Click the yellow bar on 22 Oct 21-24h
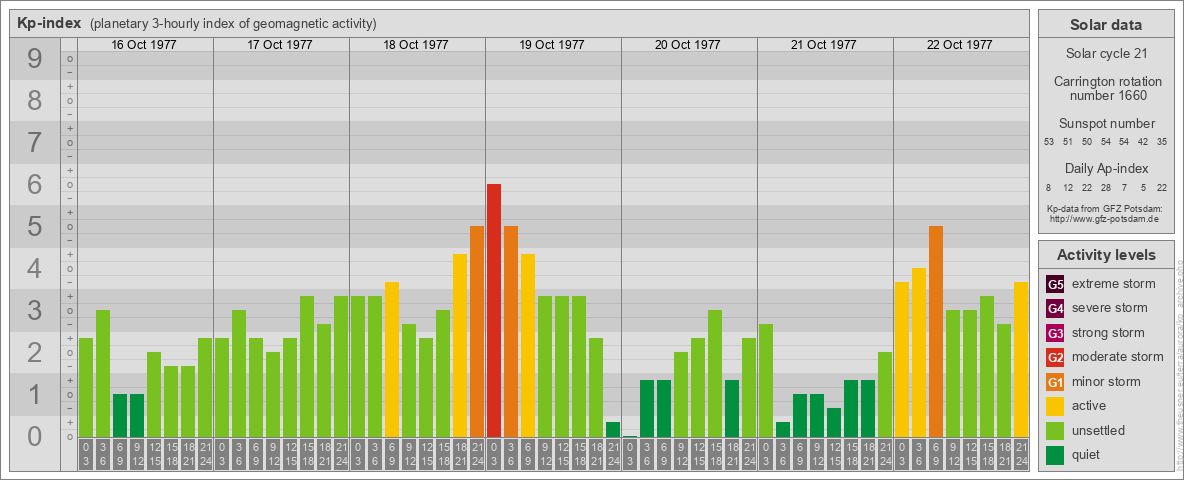 [1021, 359]
